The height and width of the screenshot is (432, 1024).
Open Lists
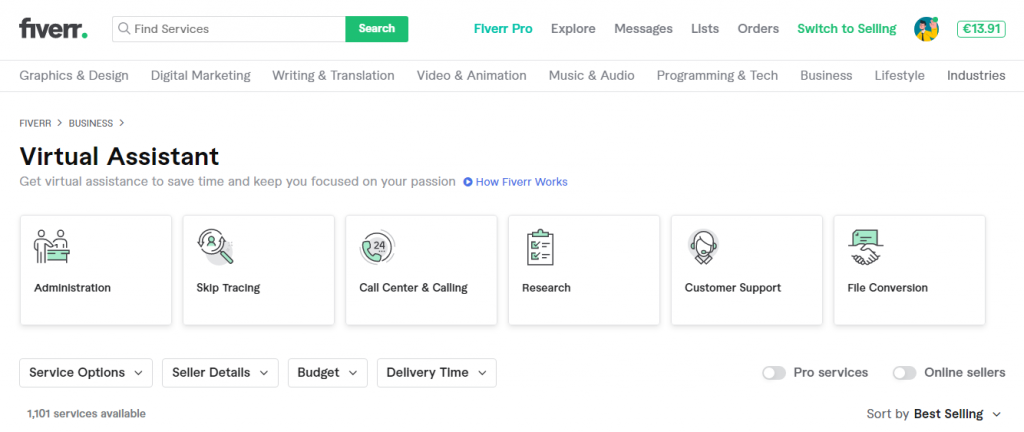coord(705,29)
